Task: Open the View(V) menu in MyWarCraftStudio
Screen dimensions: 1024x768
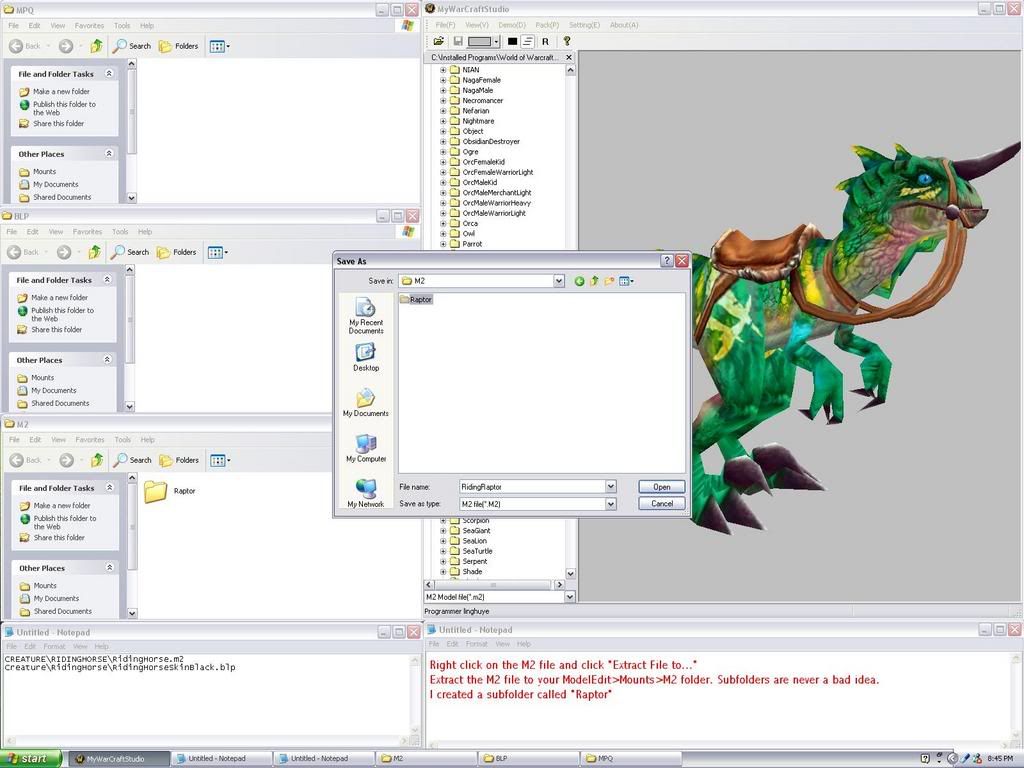Action: tap(477, 25)
